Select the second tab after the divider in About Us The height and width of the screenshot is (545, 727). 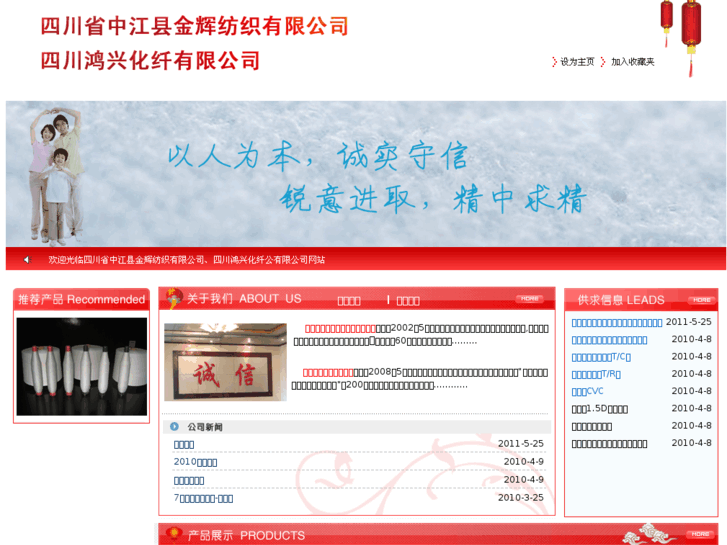(408, 301)
